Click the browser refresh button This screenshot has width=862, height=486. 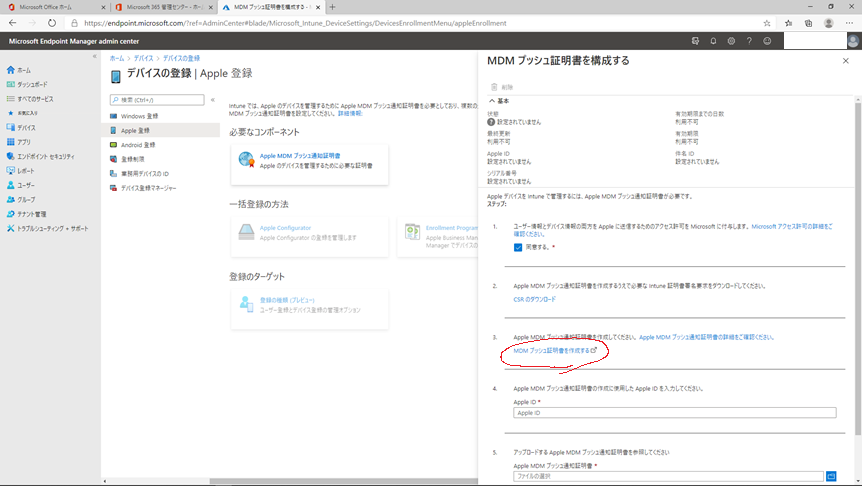(52, 23)
